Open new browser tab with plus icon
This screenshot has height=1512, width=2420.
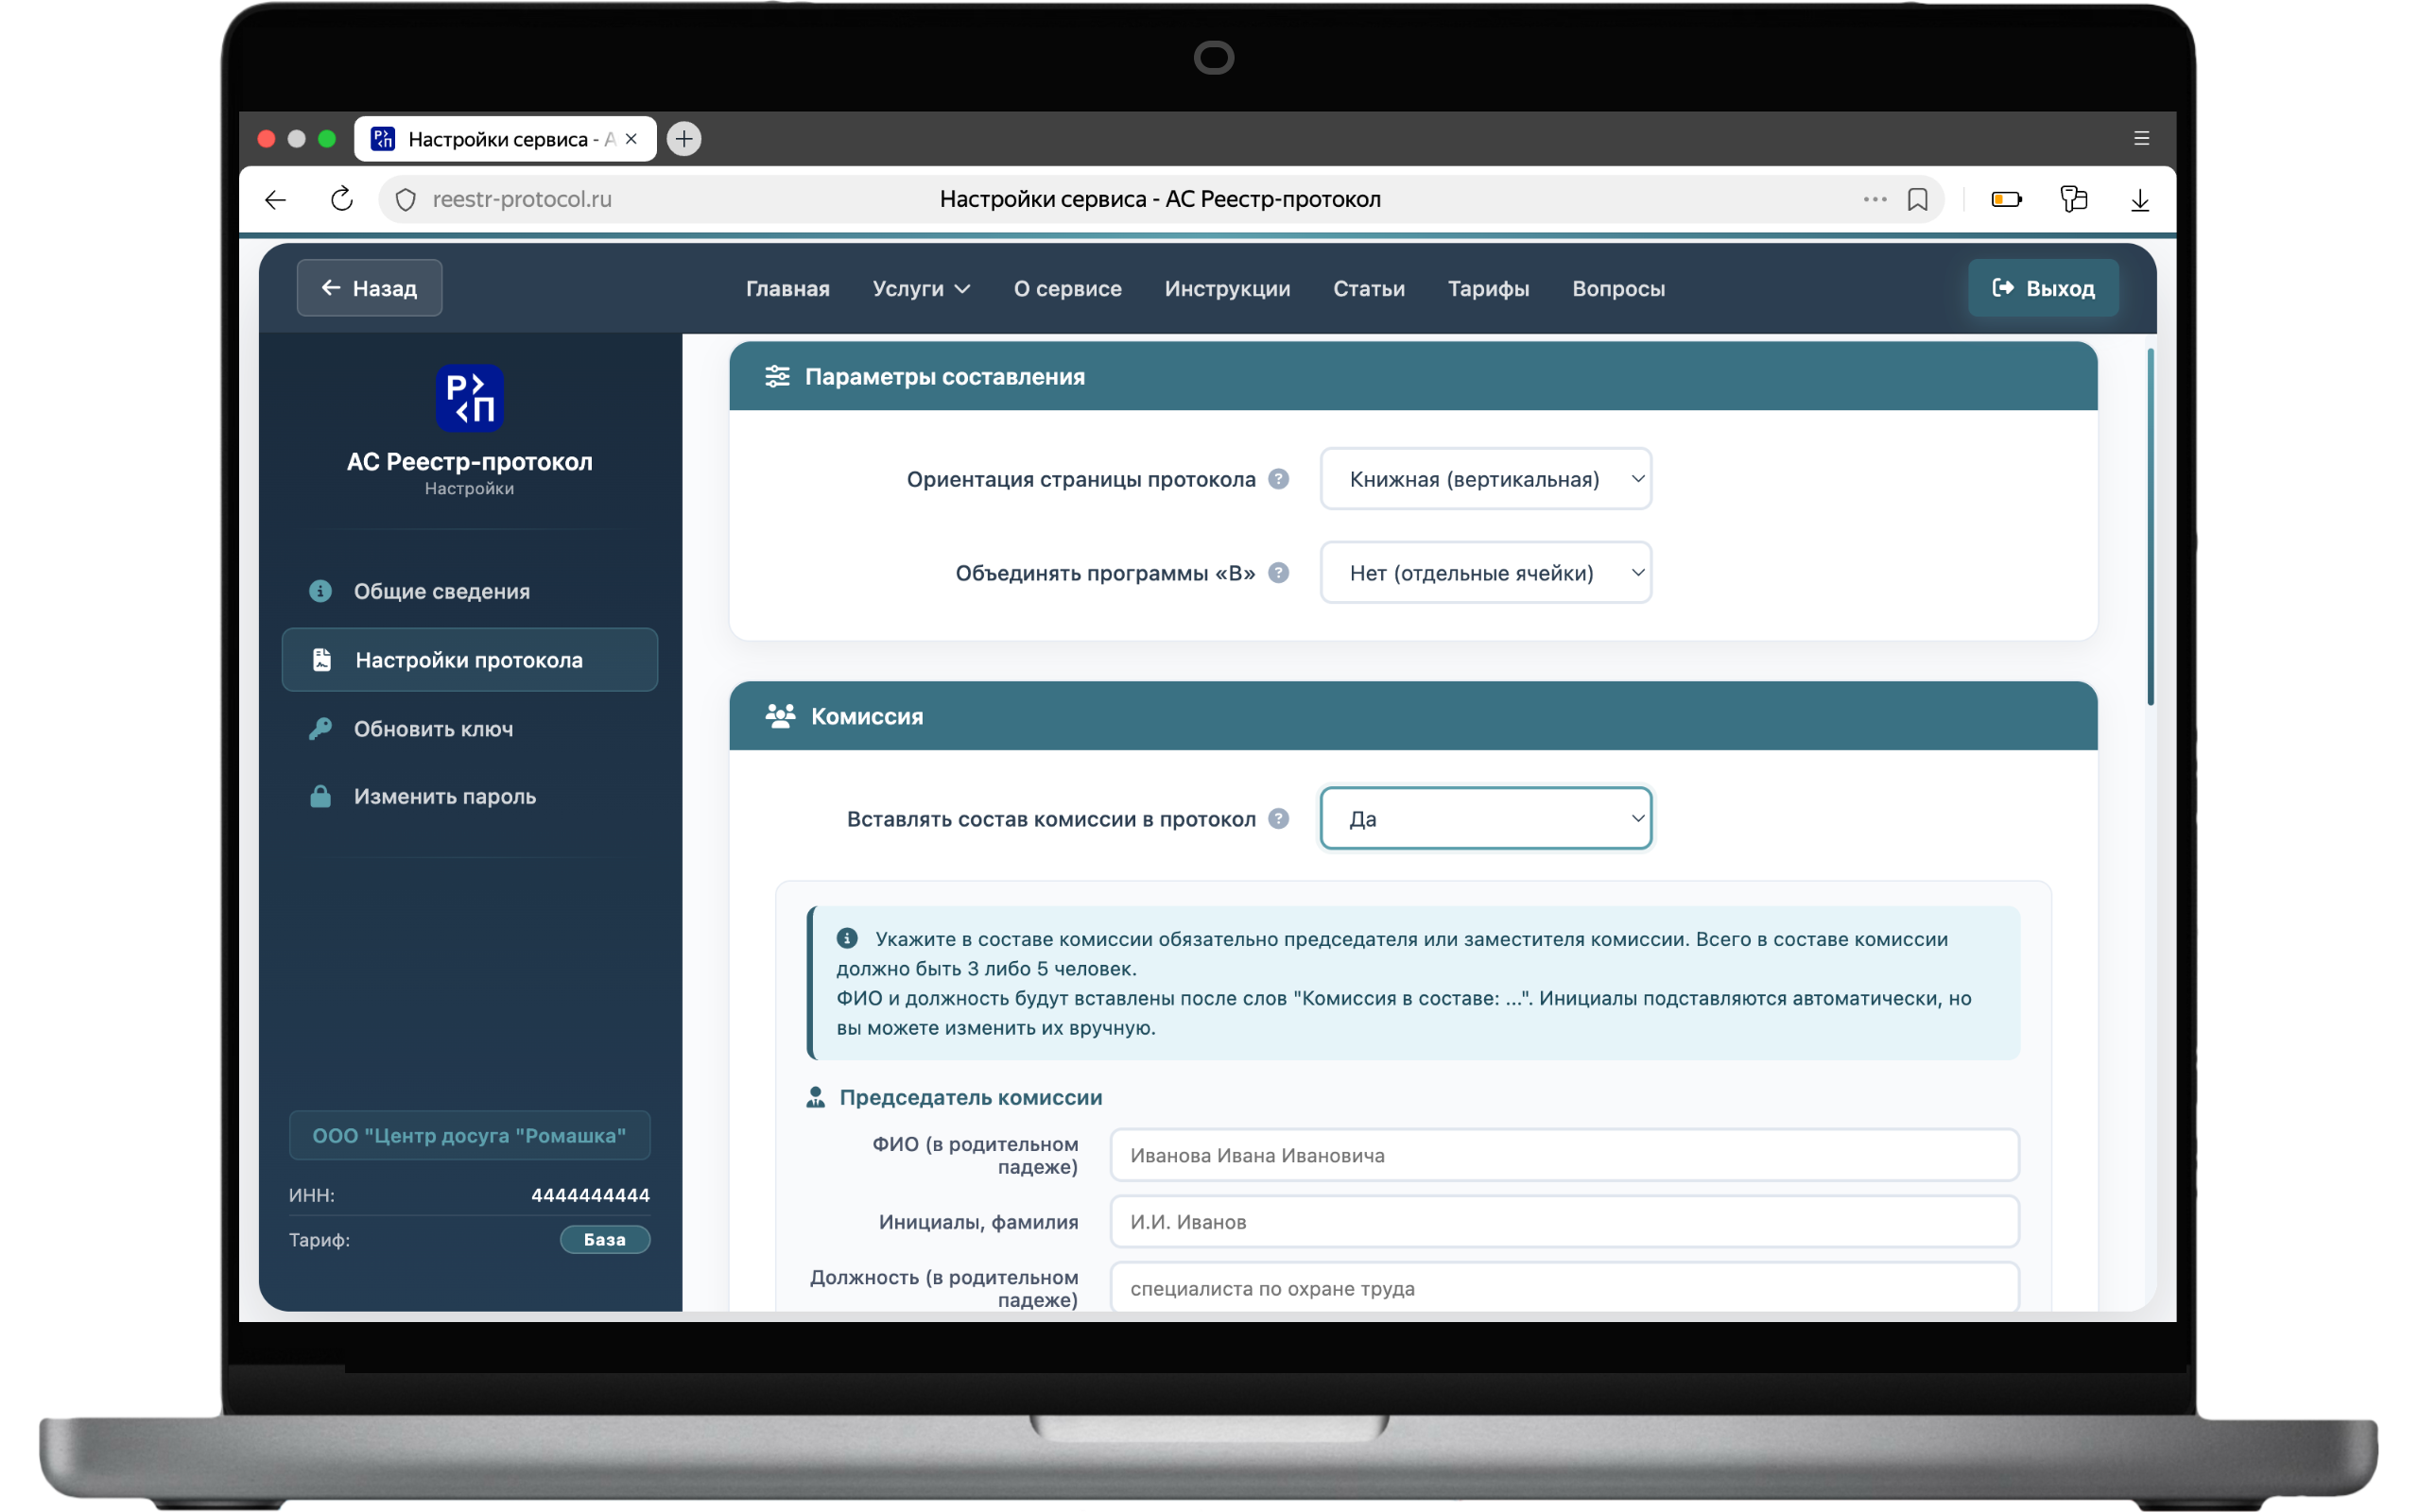coord(684,139)
